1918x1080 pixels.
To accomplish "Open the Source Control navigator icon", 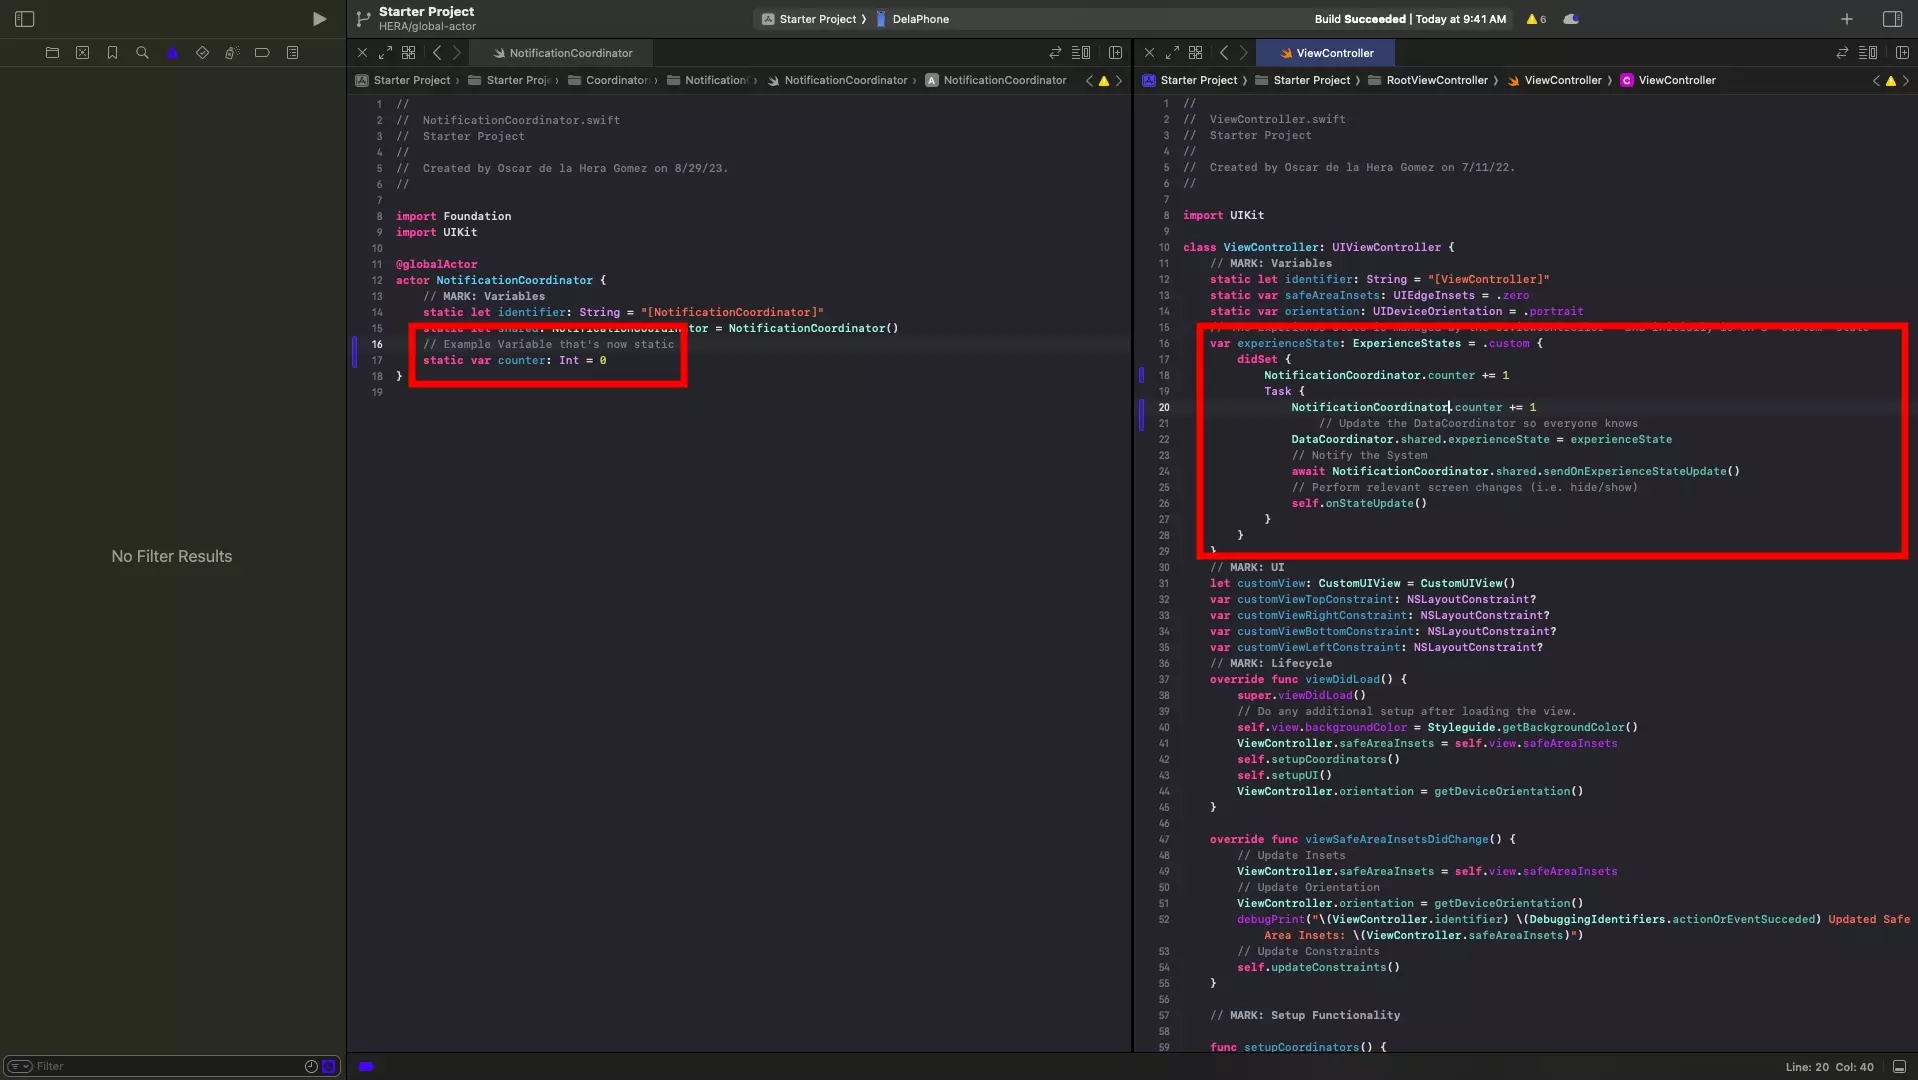I will [82, 53].
